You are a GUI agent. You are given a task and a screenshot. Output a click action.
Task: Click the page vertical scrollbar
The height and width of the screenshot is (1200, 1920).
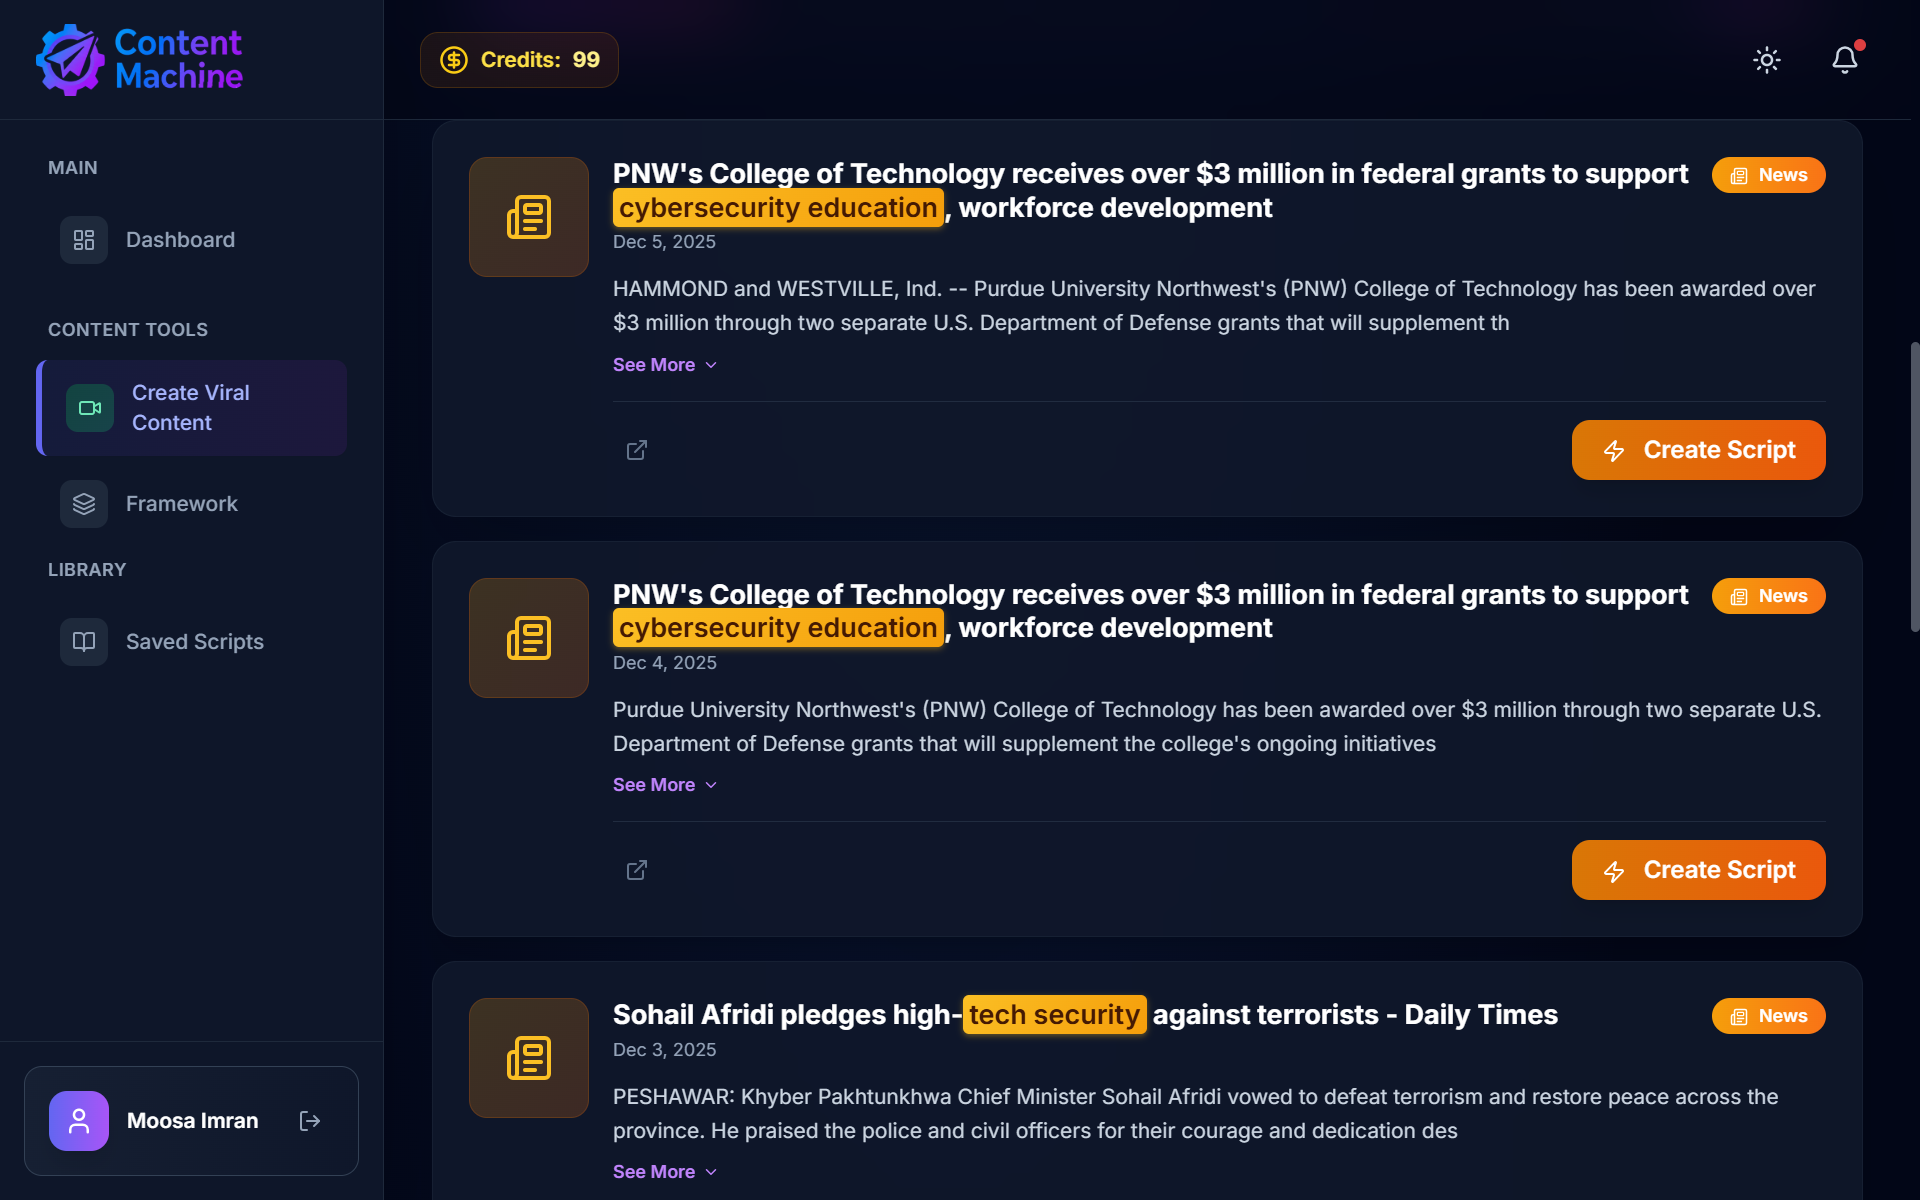1914,487
